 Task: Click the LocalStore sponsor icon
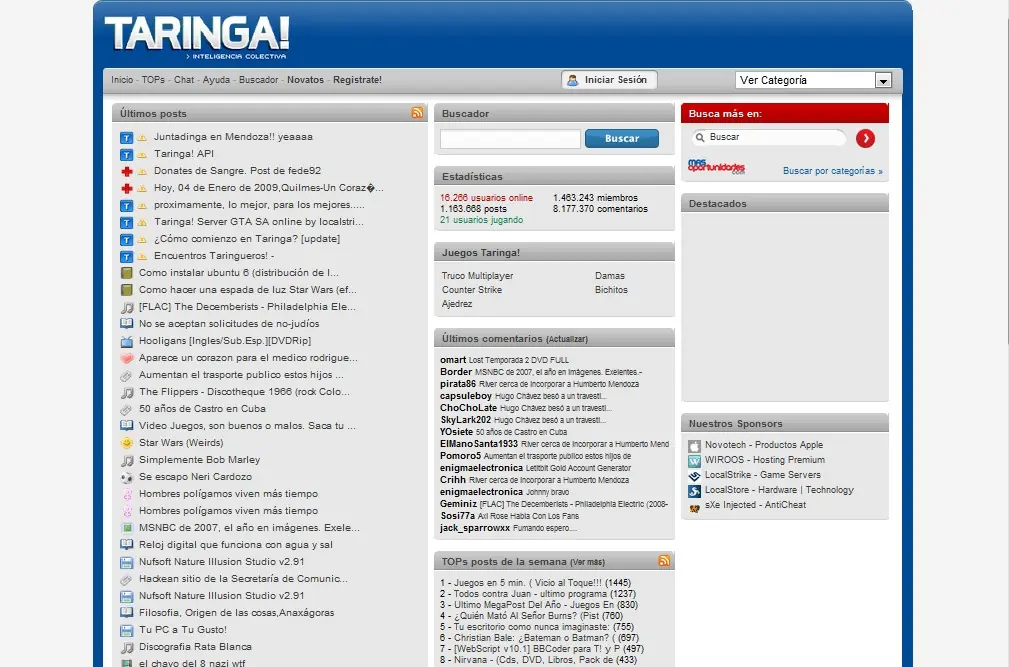point(694,491)
